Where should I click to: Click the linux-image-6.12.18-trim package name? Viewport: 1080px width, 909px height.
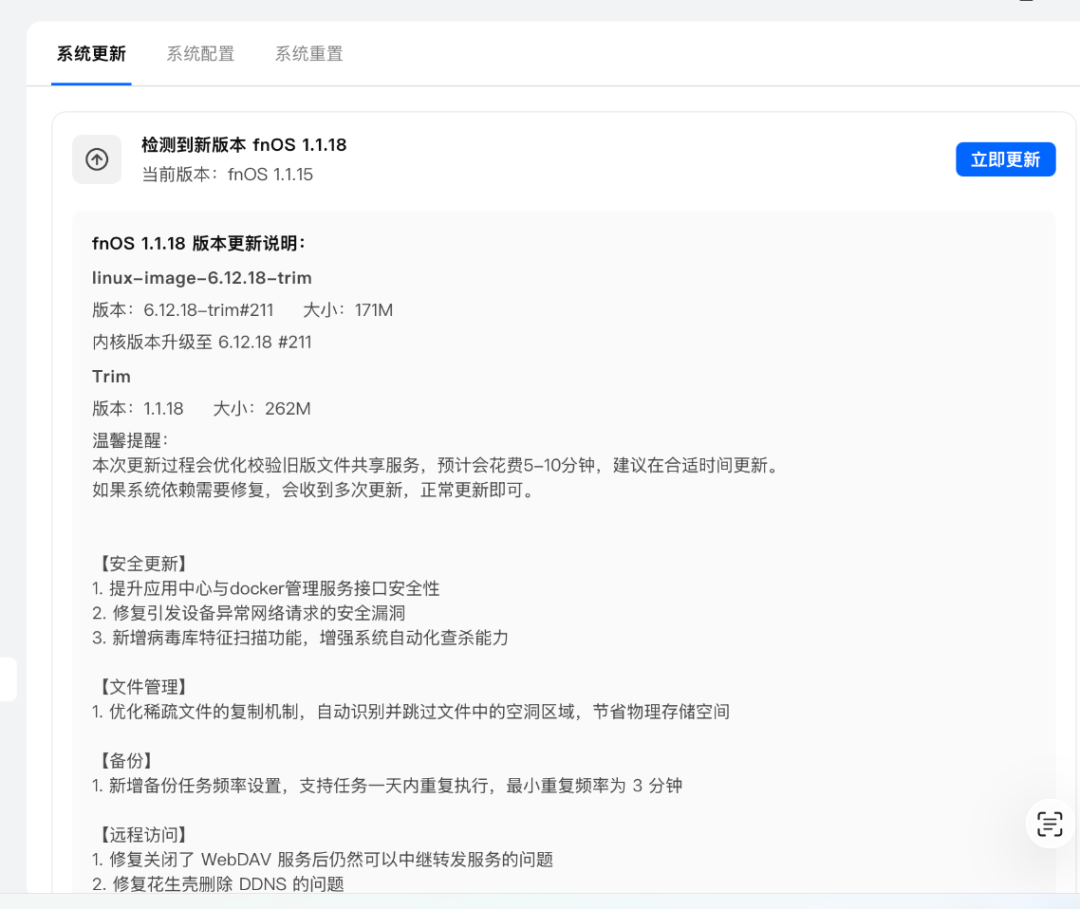coord(202,278)
